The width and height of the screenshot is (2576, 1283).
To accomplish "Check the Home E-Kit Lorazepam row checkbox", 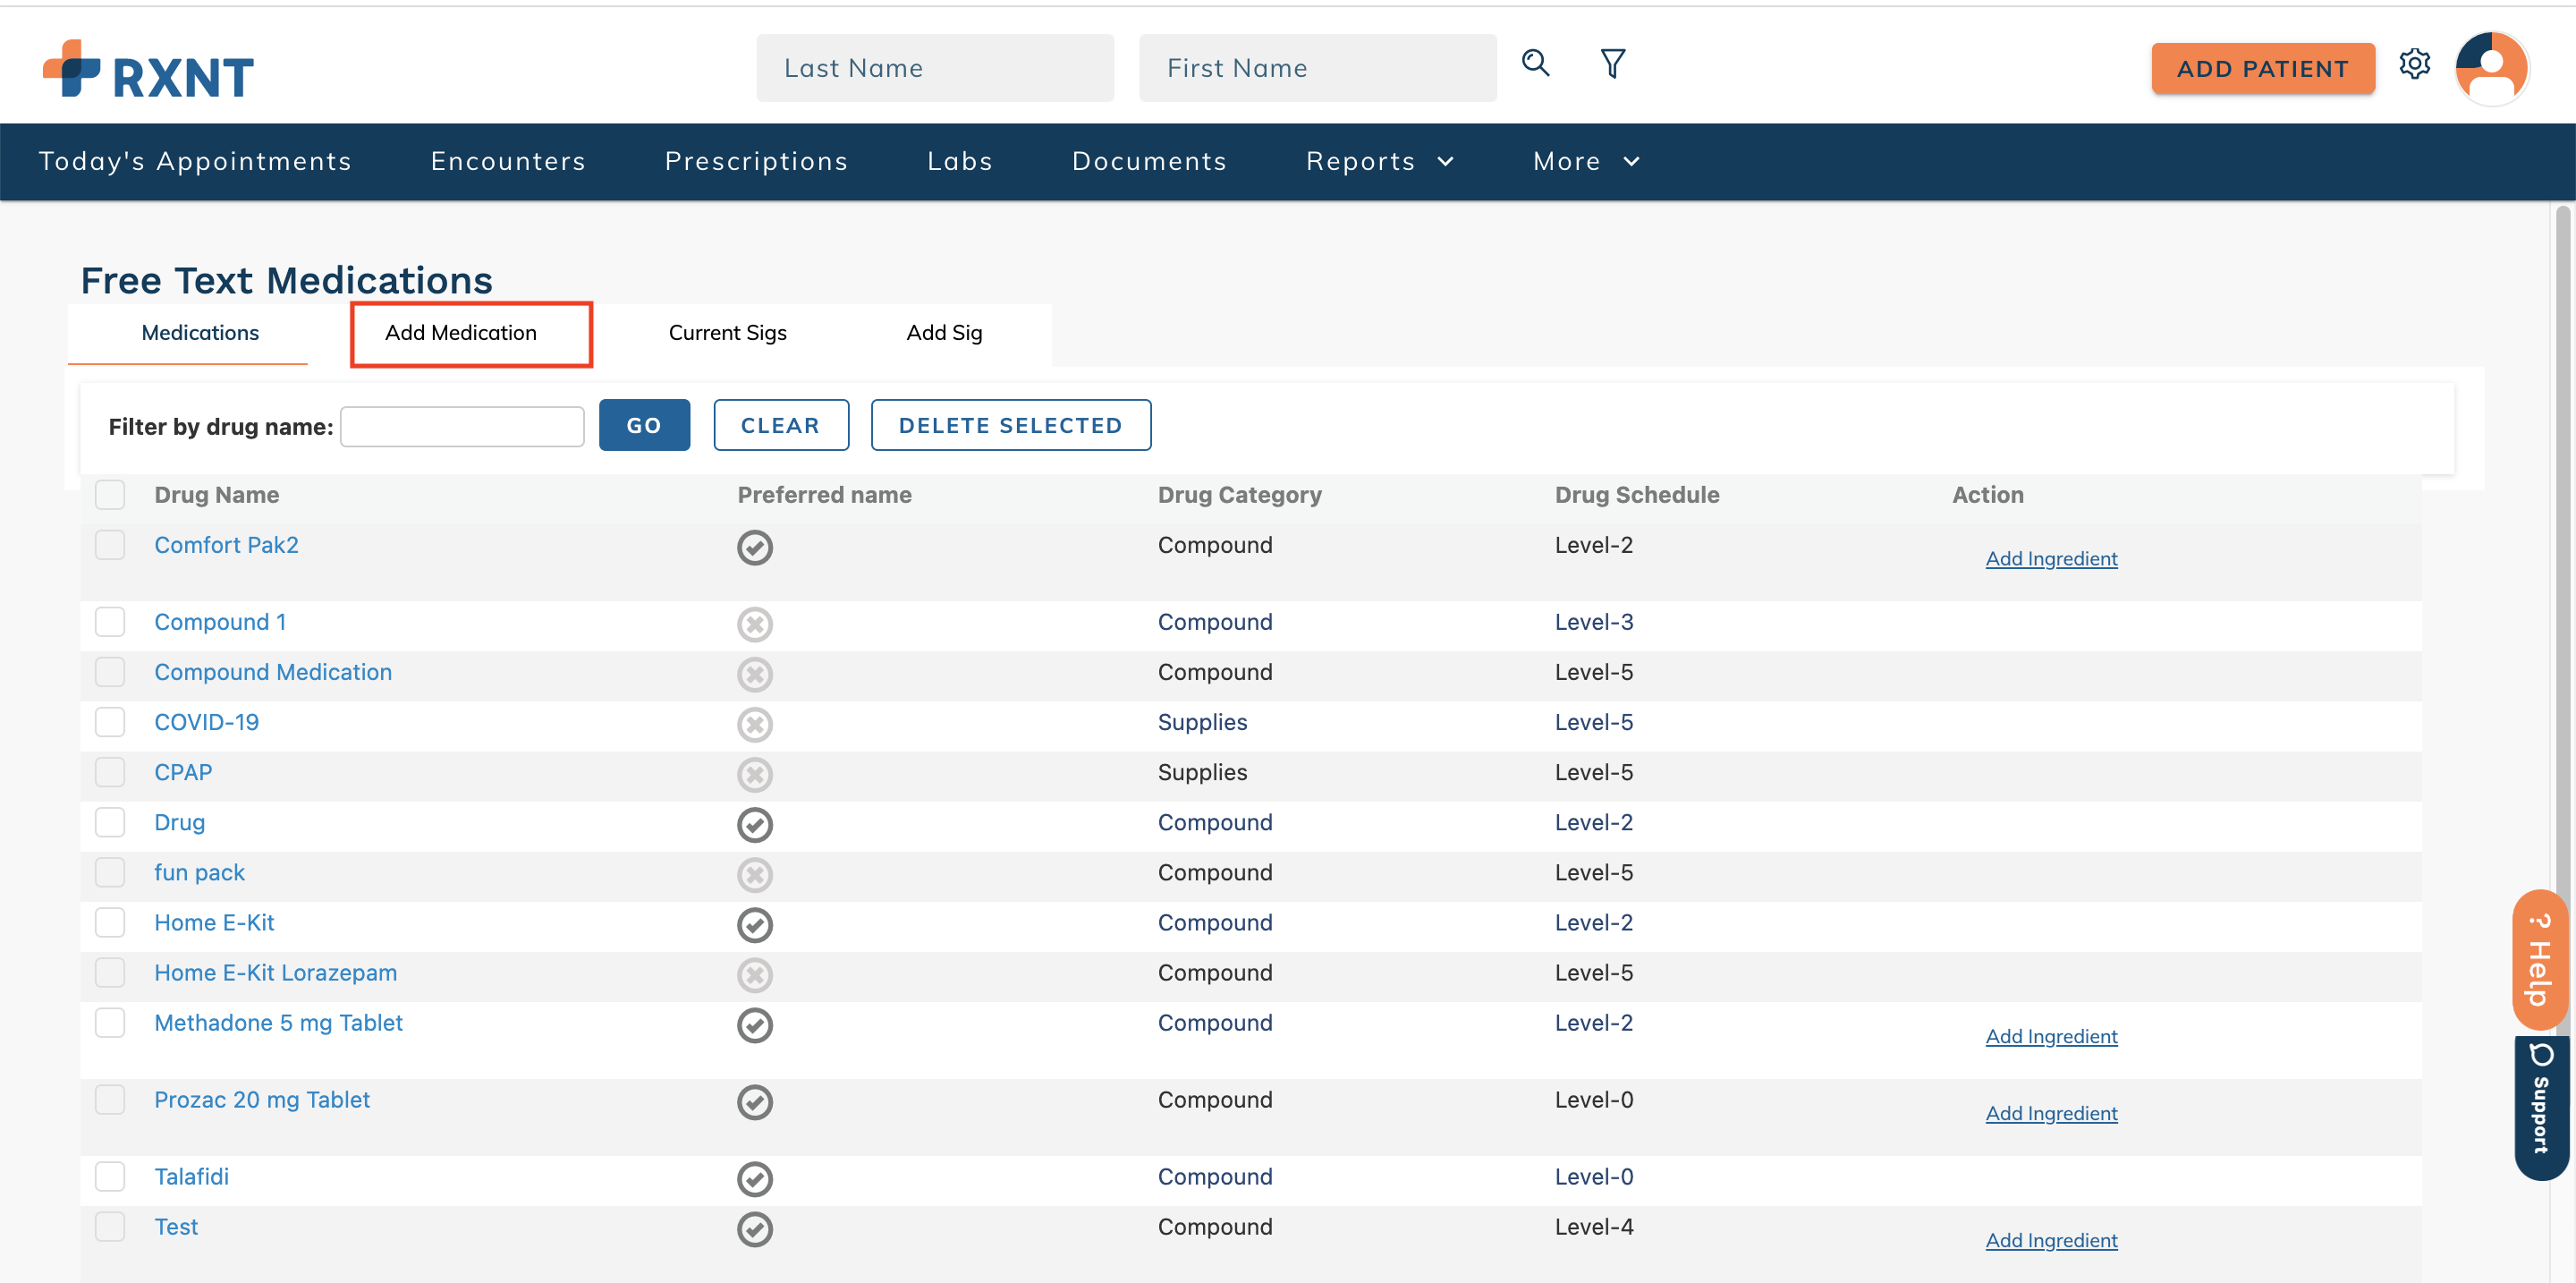I will 110,971.
